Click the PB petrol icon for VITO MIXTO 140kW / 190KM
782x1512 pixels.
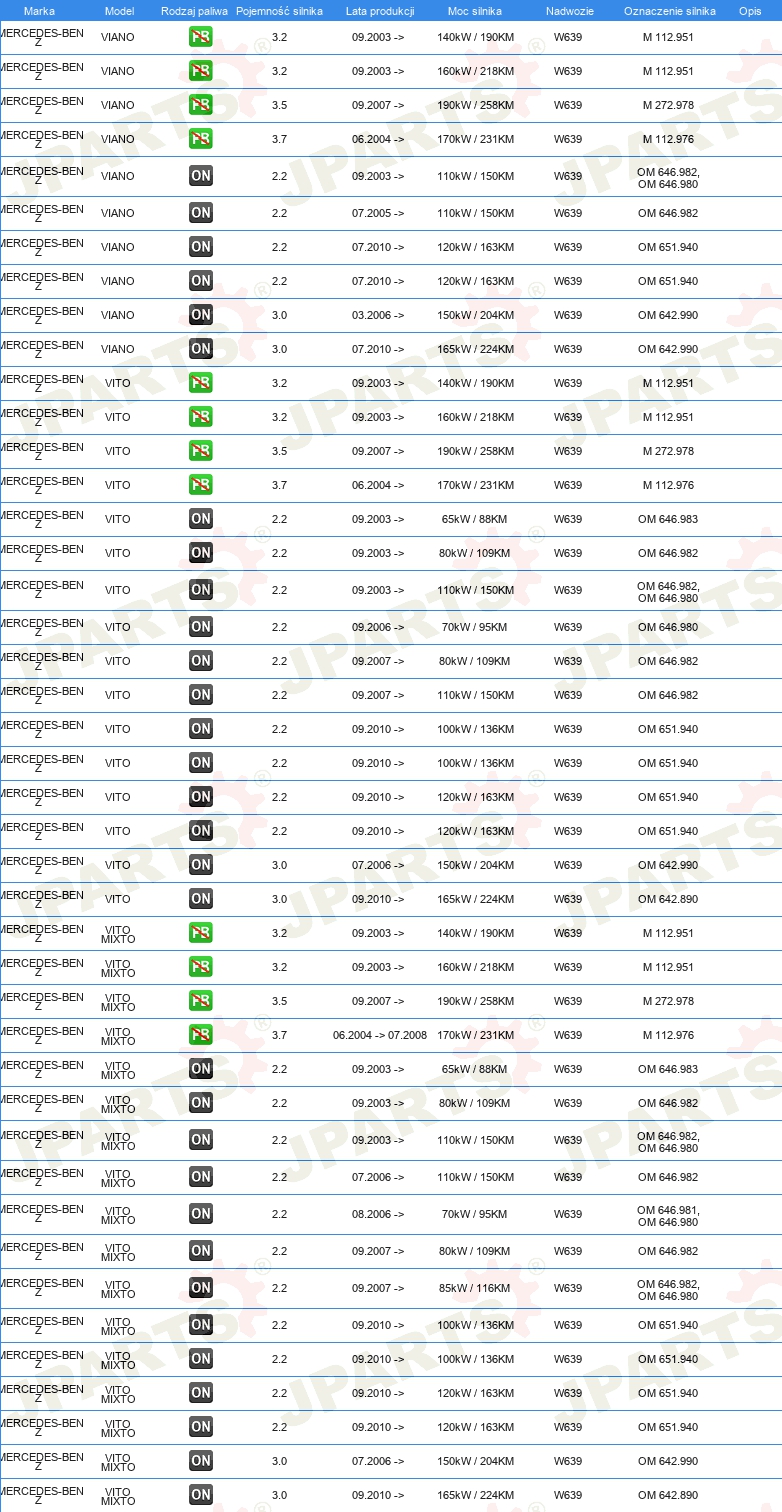[x=201, y=933]
